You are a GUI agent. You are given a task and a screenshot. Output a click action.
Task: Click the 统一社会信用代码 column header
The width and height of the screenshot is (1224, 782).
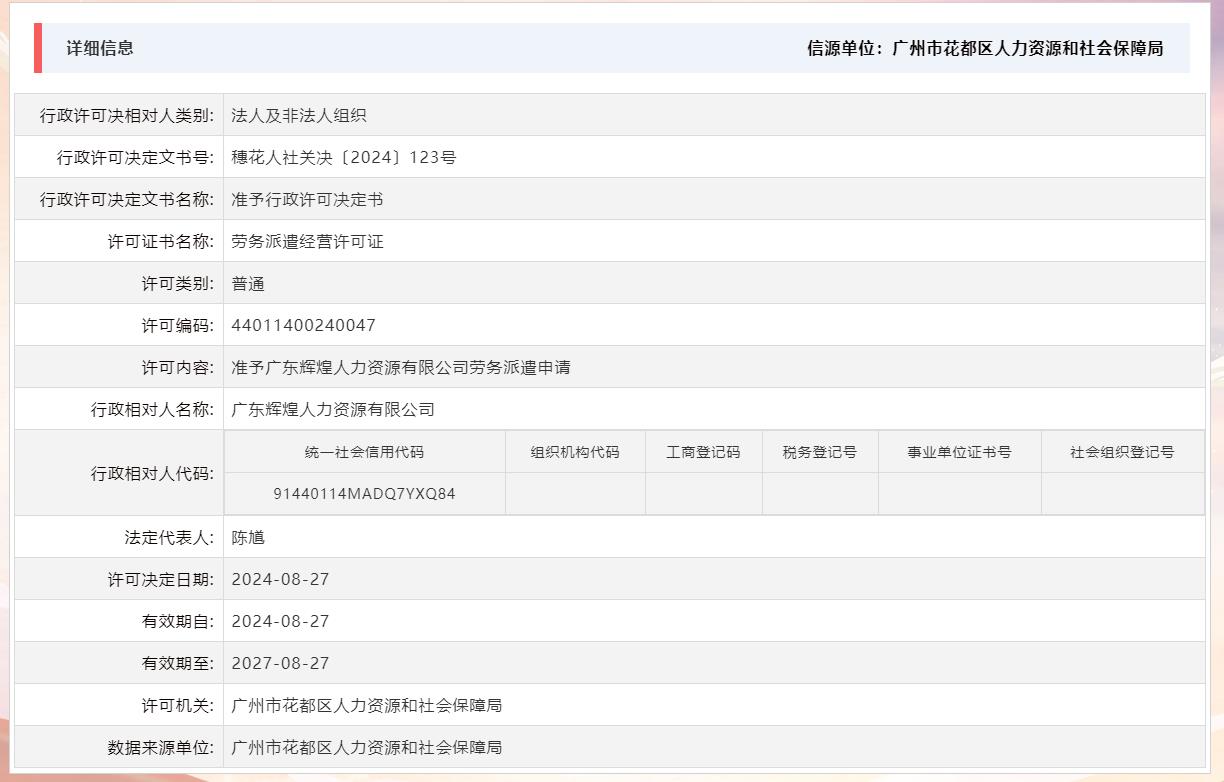tap(364, 452)
